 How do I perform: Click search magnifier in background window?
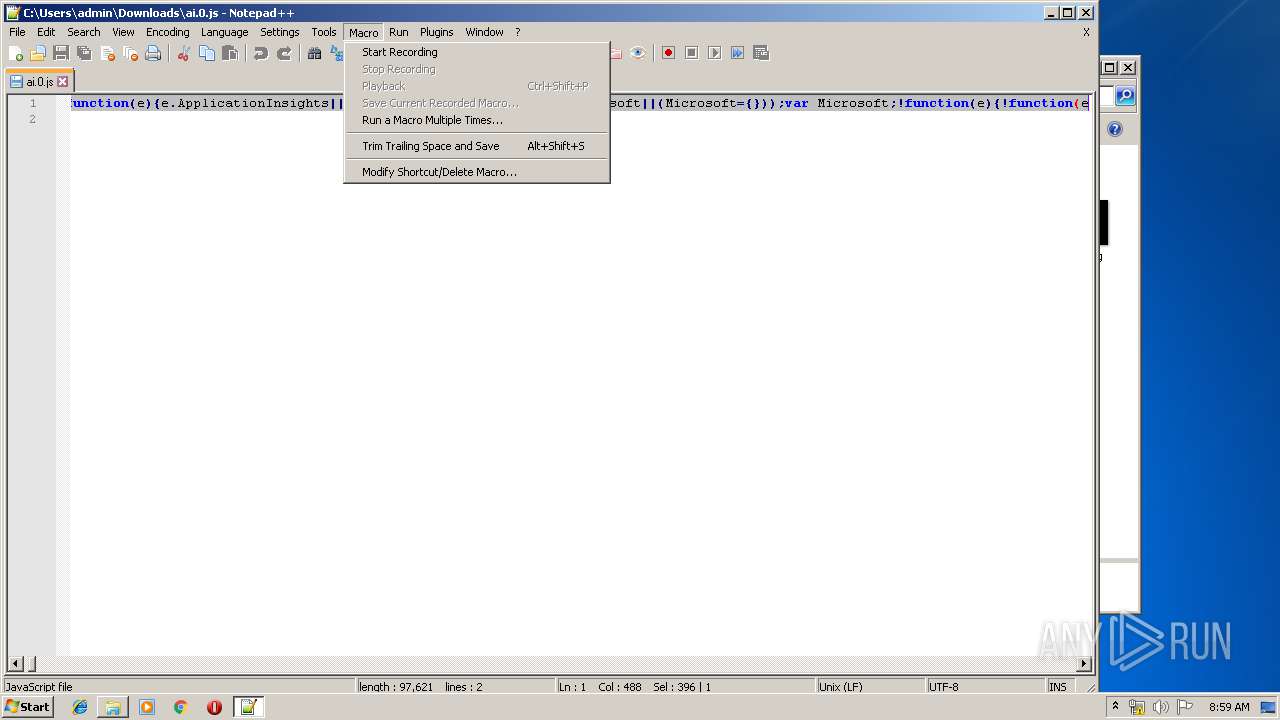pos(1125,96)
